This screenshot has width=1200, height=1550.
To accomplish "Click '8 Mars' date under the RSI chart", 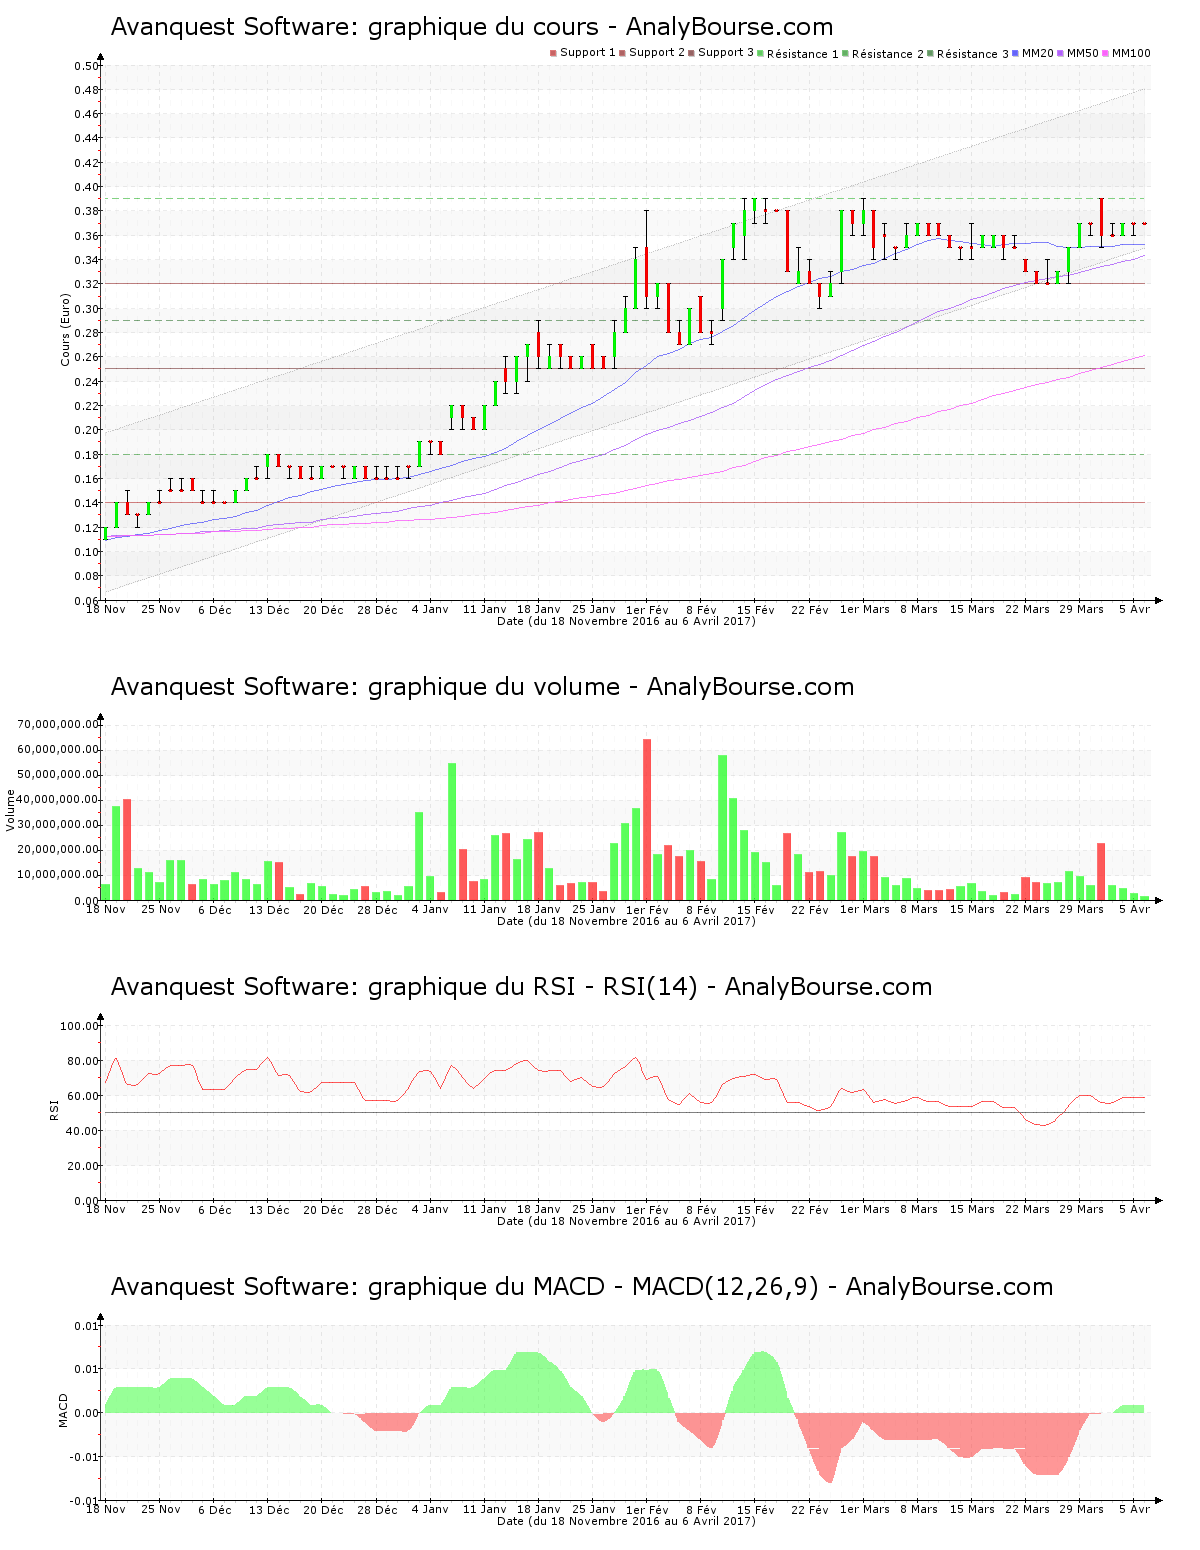I will pos(919,1209).
